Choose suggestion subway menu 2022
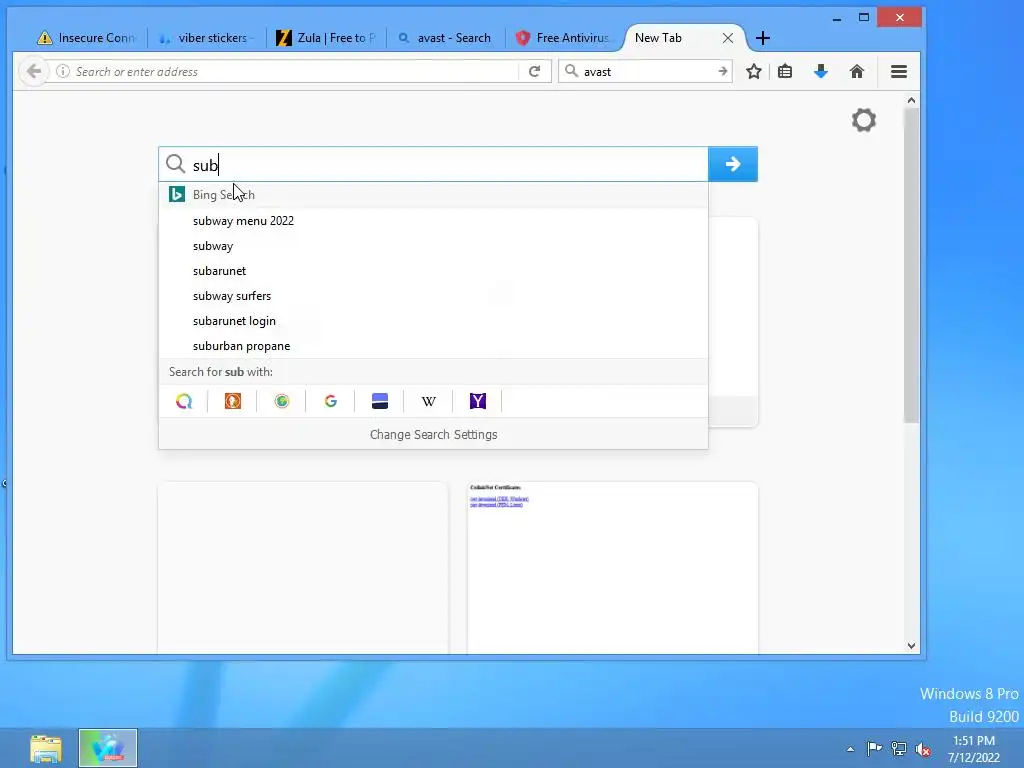The image size is (1024, 768). pos(433,221)
